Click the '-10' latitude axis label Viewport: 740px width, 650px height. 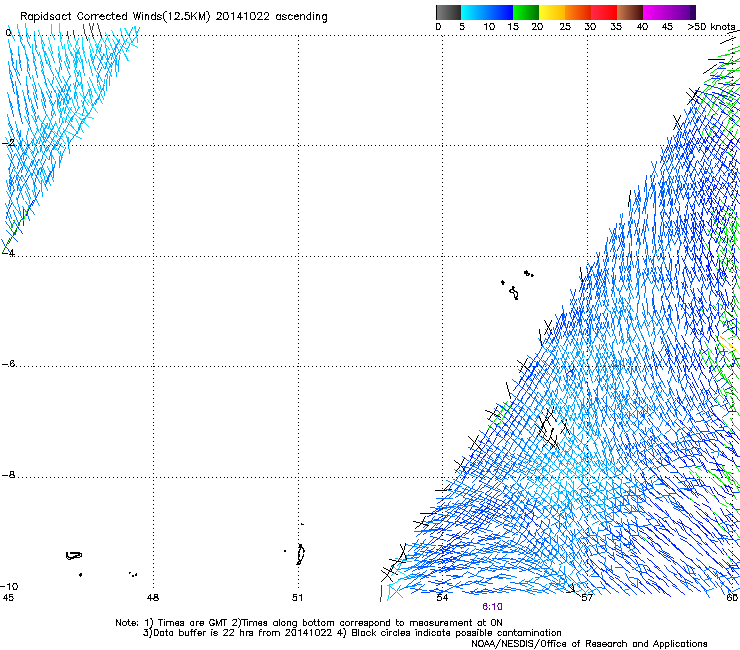coord(9,586)
